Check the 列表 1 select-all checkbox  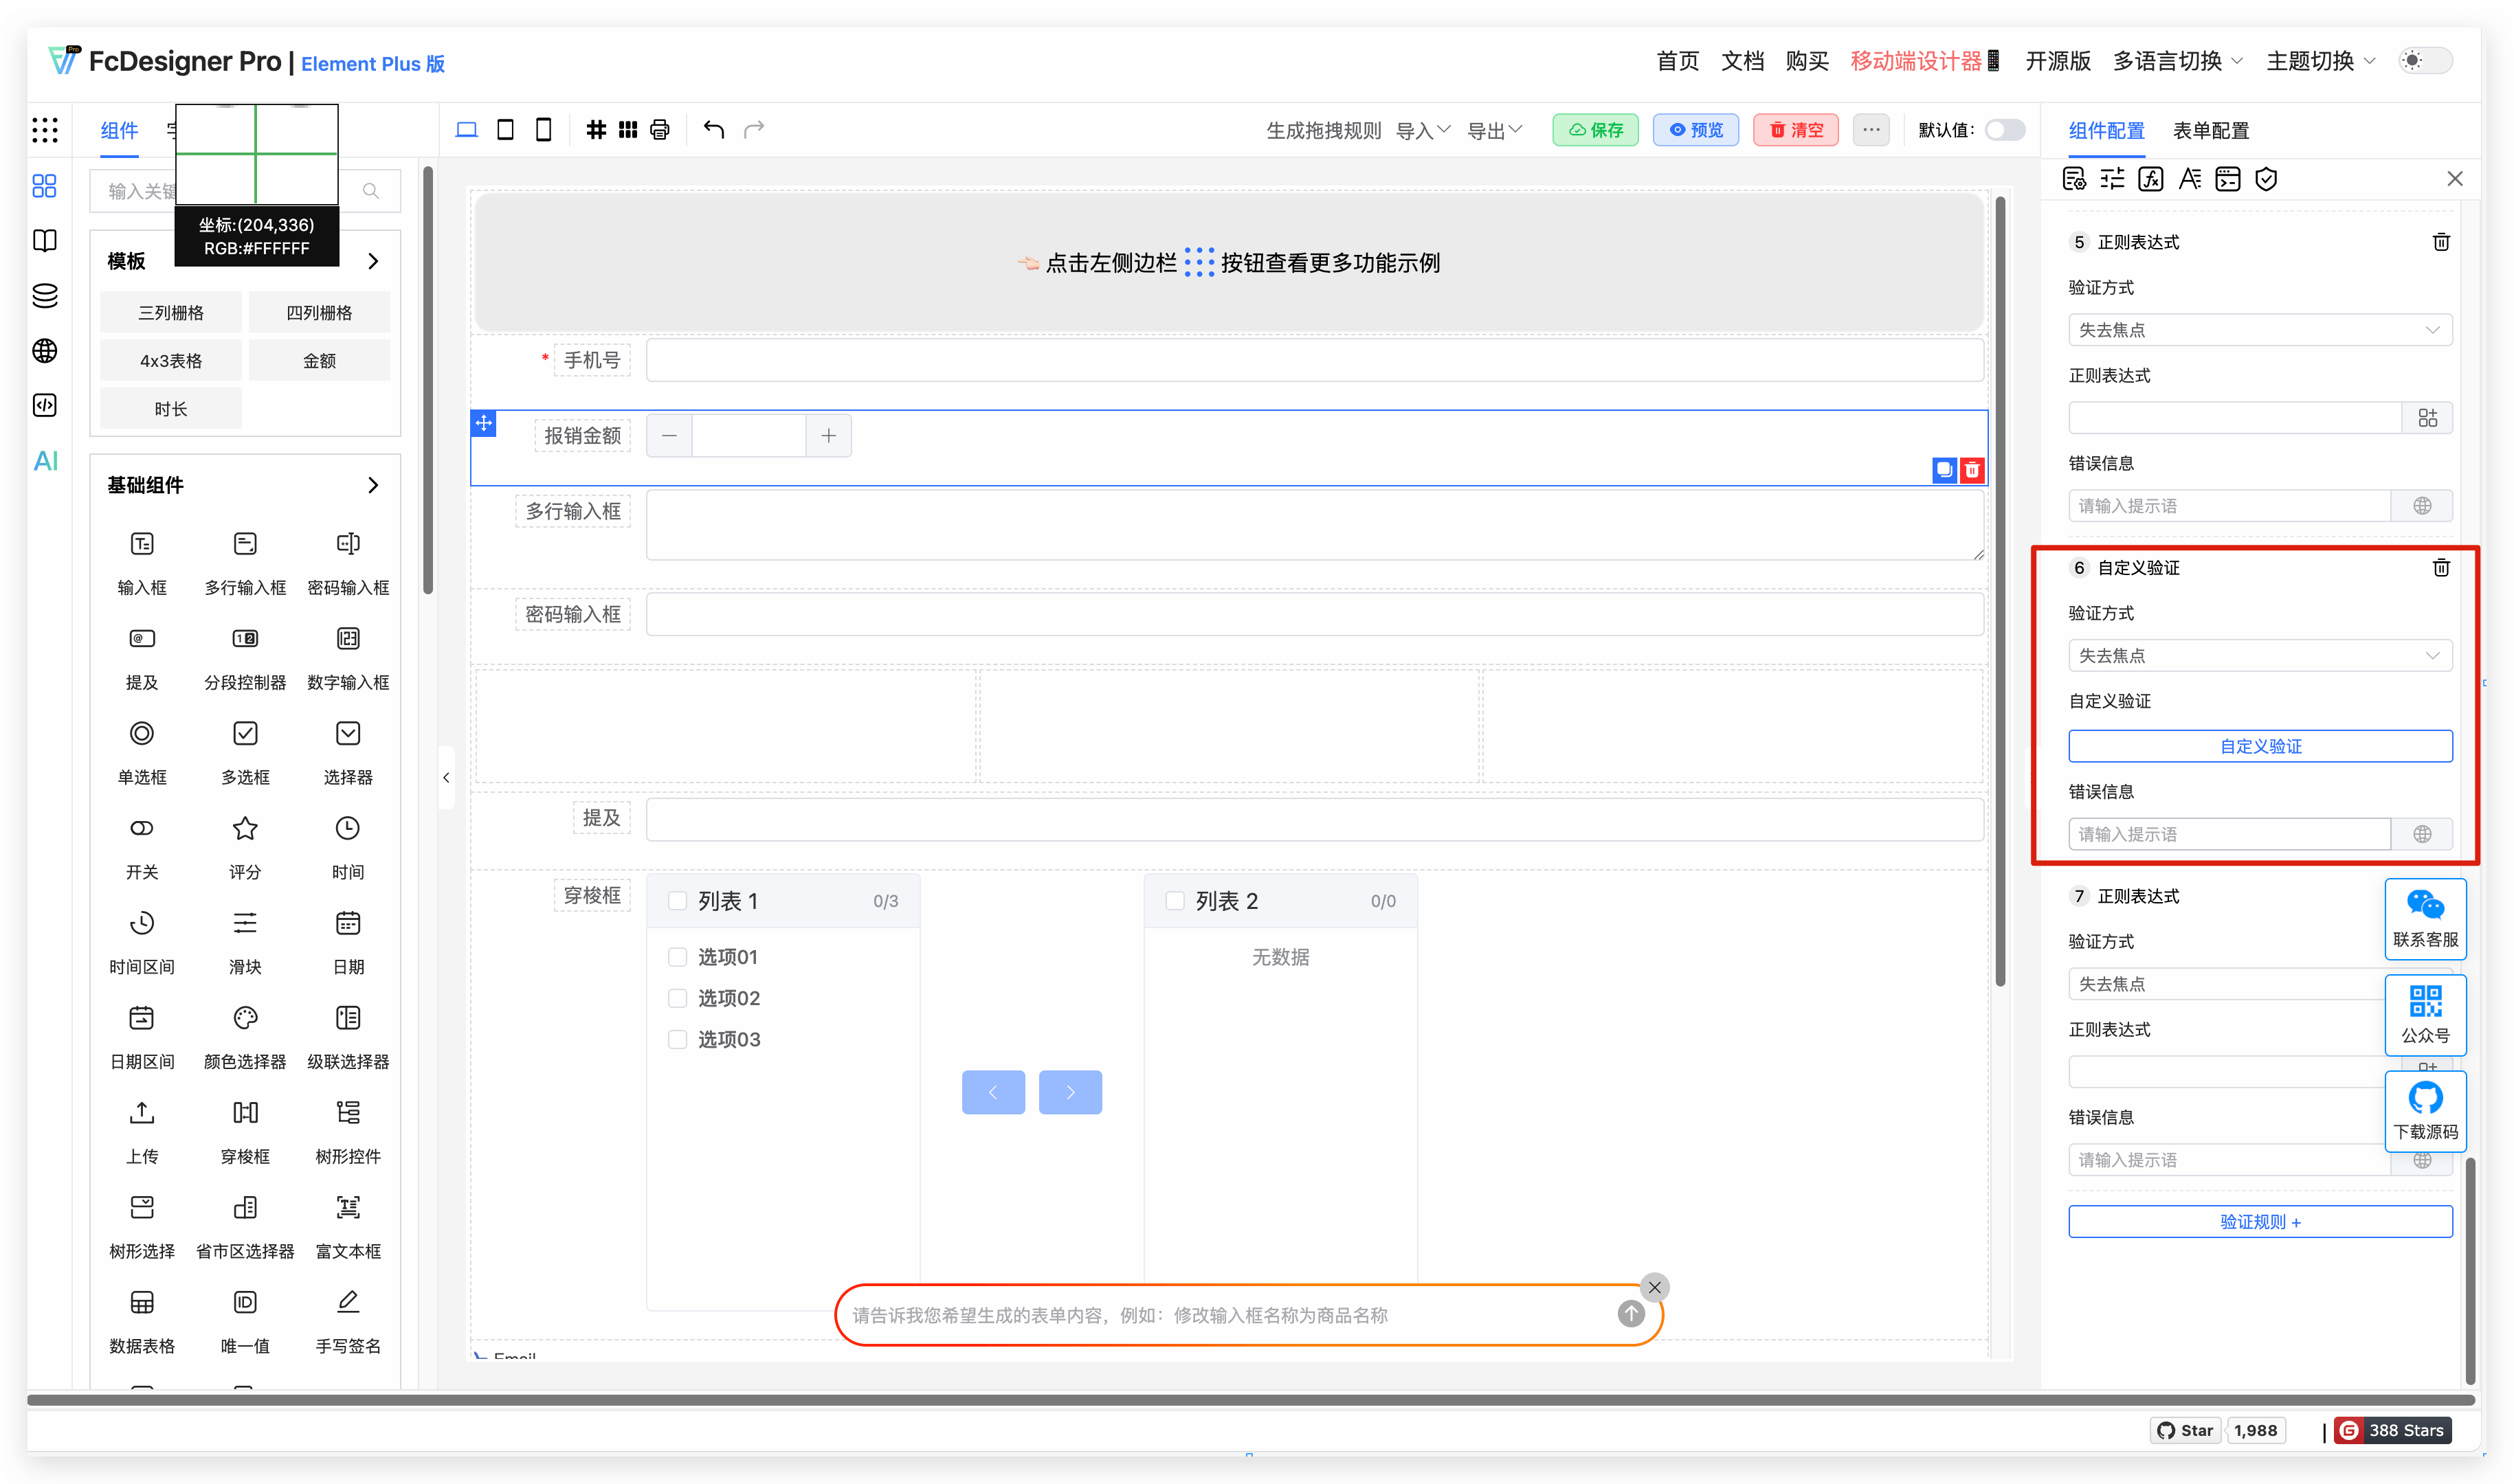pos(677,901)
